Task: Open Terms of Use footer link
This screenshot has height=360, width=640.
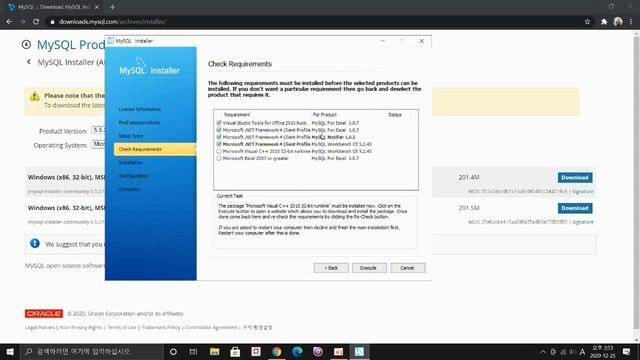Action: pos(122,327)
